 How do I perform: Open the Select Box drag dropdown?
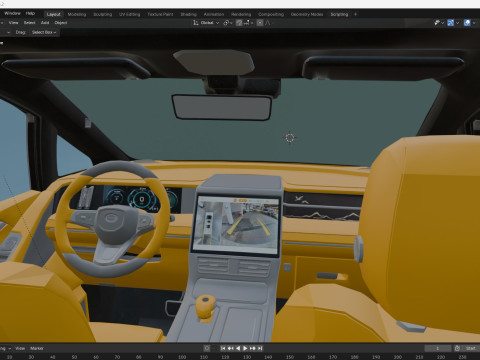tap(44, 32)
